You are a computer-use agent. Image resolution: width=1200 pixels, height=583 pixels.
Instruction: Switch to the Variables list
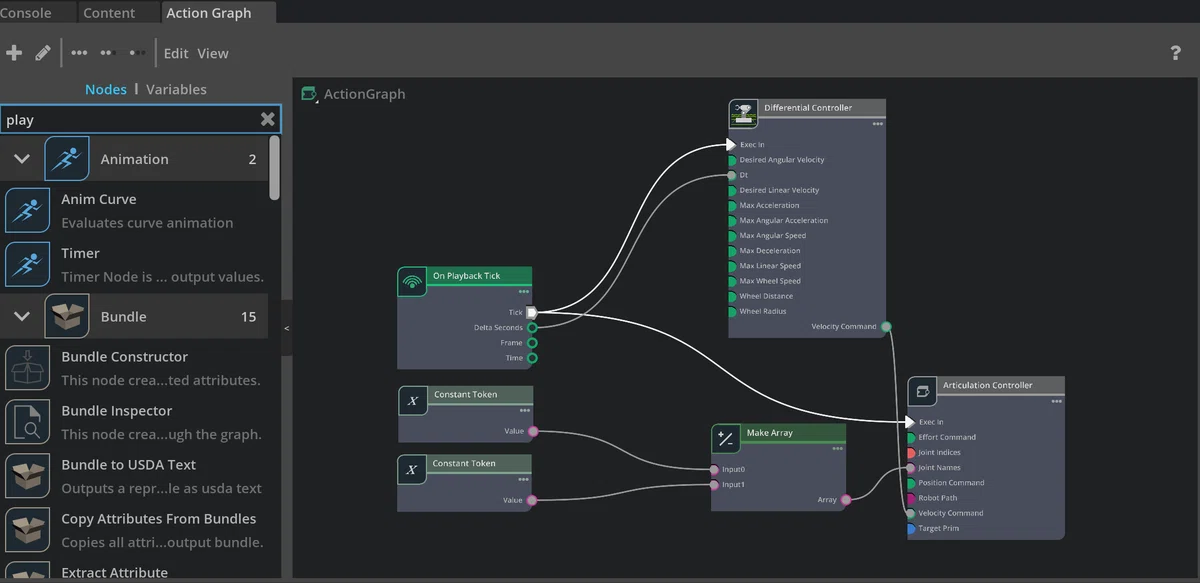176,89
